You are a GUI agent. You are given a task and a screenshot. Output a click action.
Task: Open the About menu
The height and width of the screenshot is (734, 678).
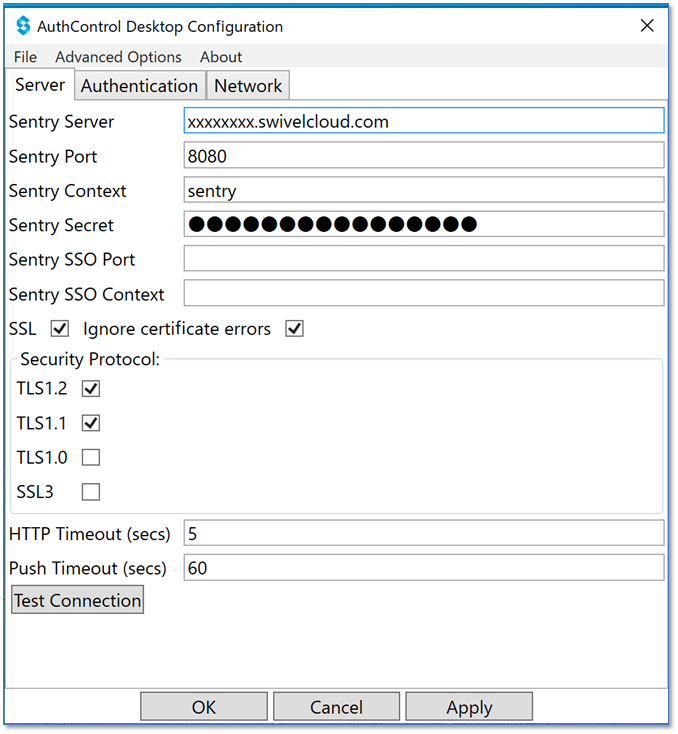[x=221, y=57]
